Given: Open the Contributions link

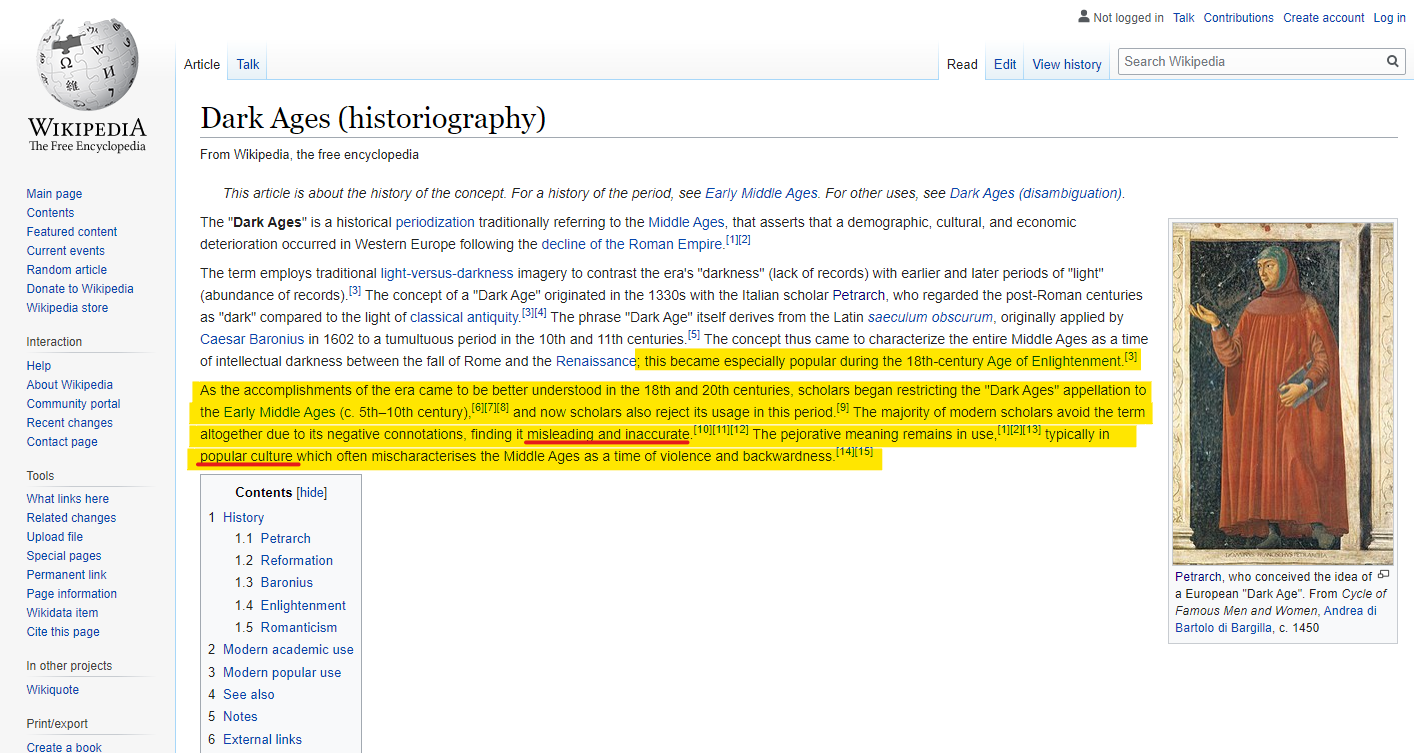Looking at the screenshot, I should (x=1239, y=18).
